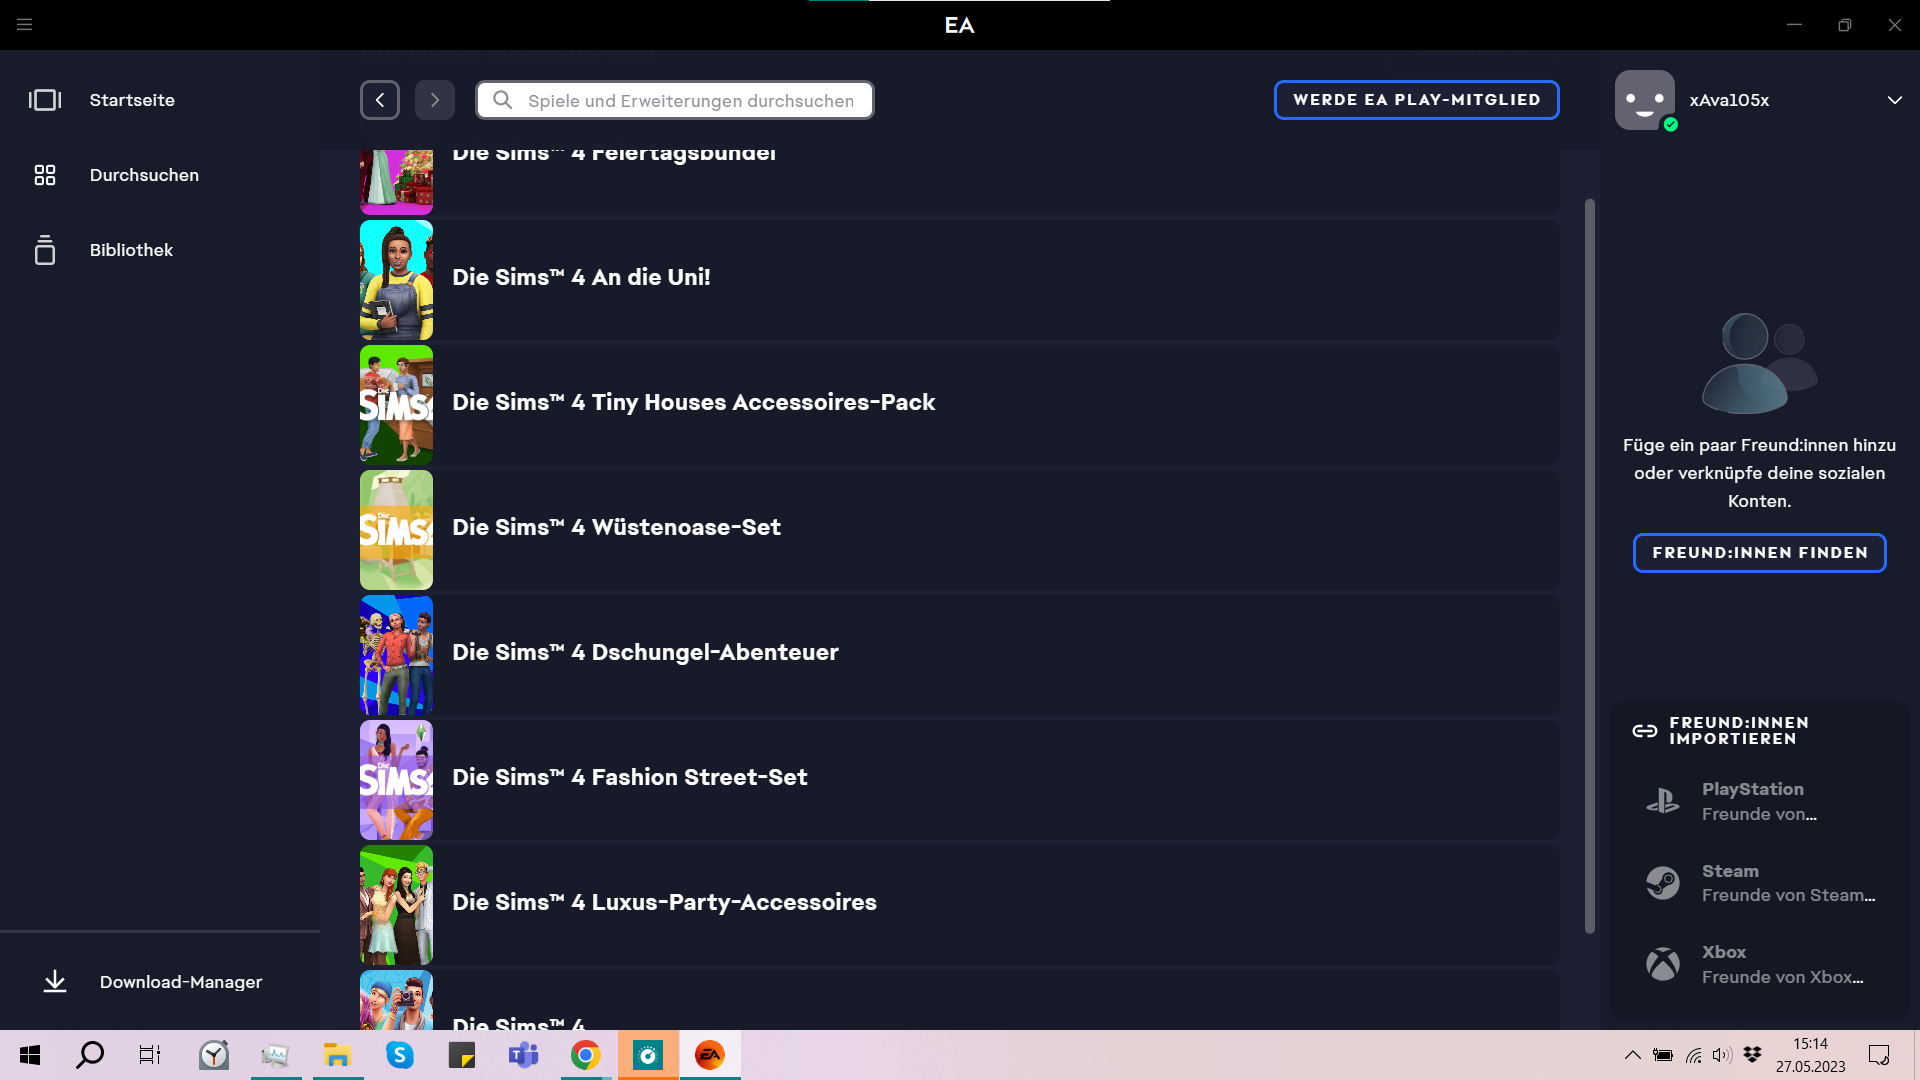
Task: Click the game search input field
Action: [x=690, y=100]
